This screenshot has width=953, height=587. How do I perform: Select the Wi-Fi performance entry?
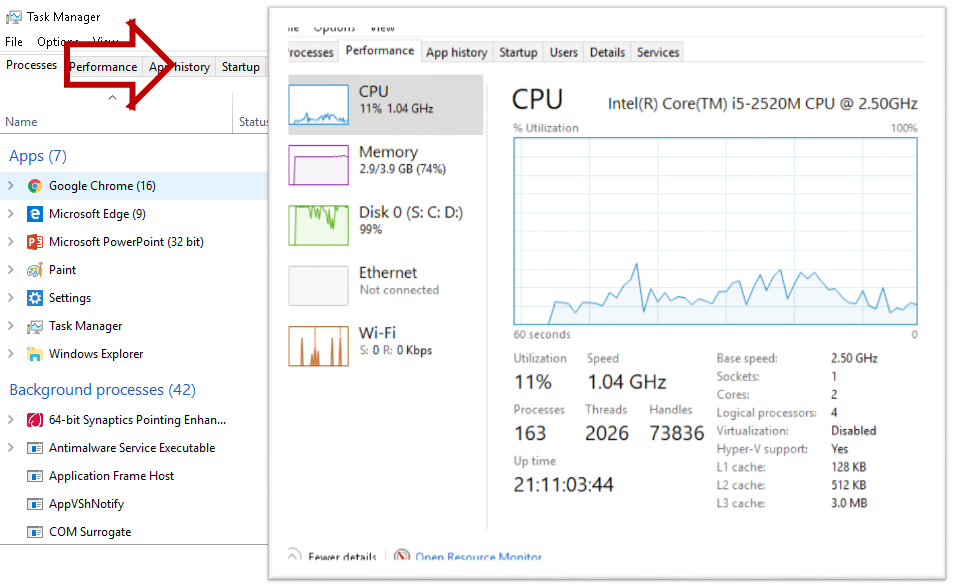coord(318,345)
